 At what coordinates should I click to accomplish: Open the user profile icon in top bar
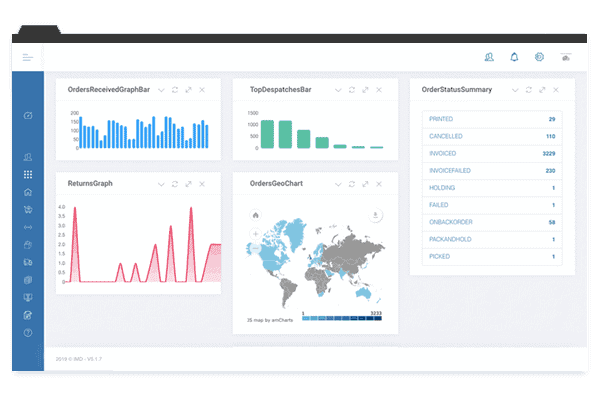[489, 57]
